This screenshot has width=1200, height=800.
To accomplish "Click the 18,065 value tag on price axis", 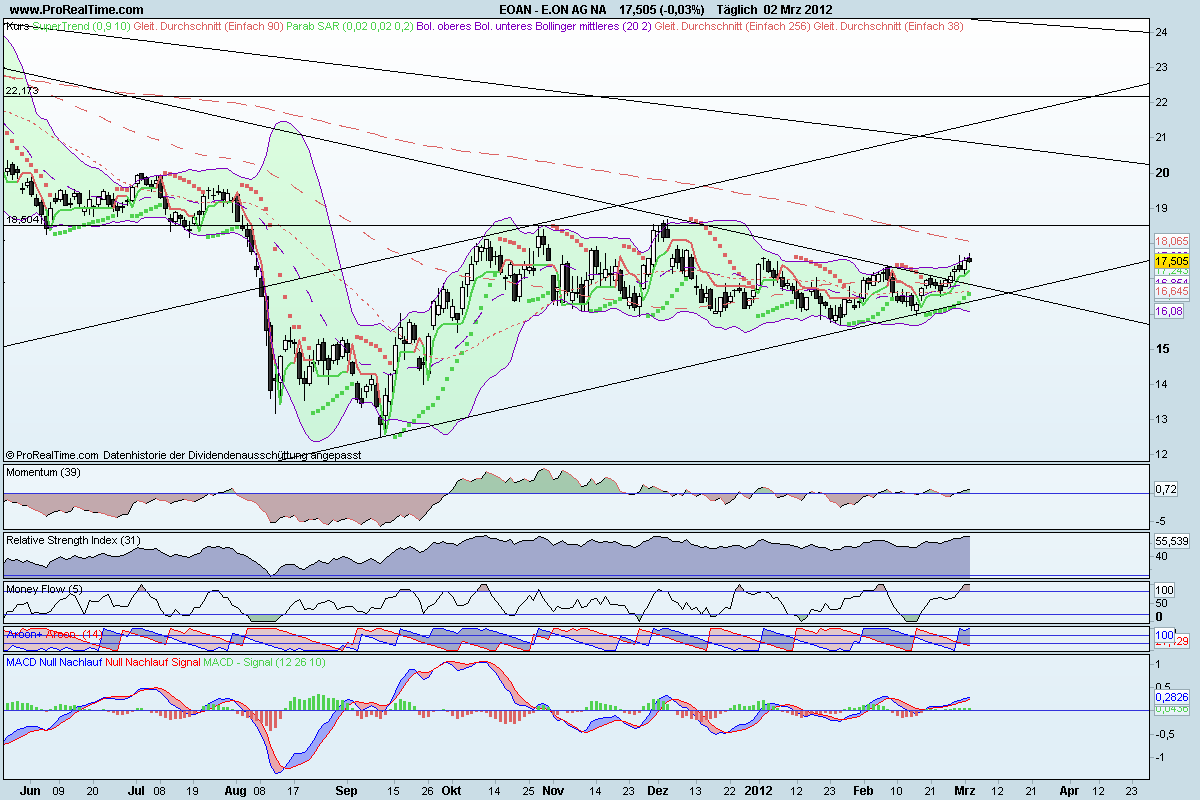I will (x=1170, y=241).
